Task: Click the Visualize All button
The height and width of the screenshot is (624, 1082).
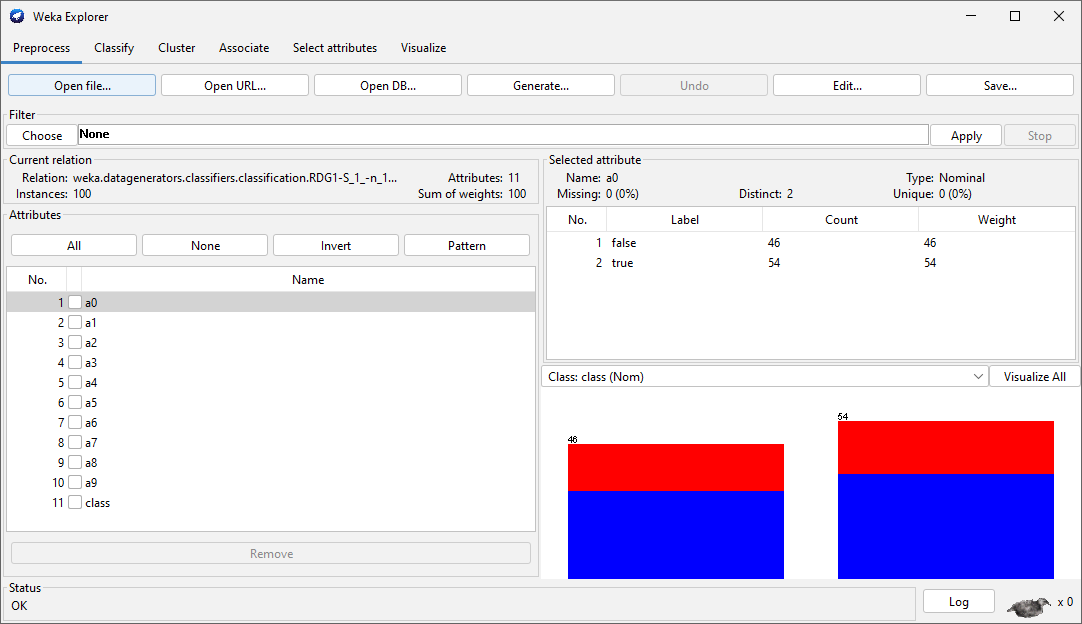Action: pos(1034,377)
